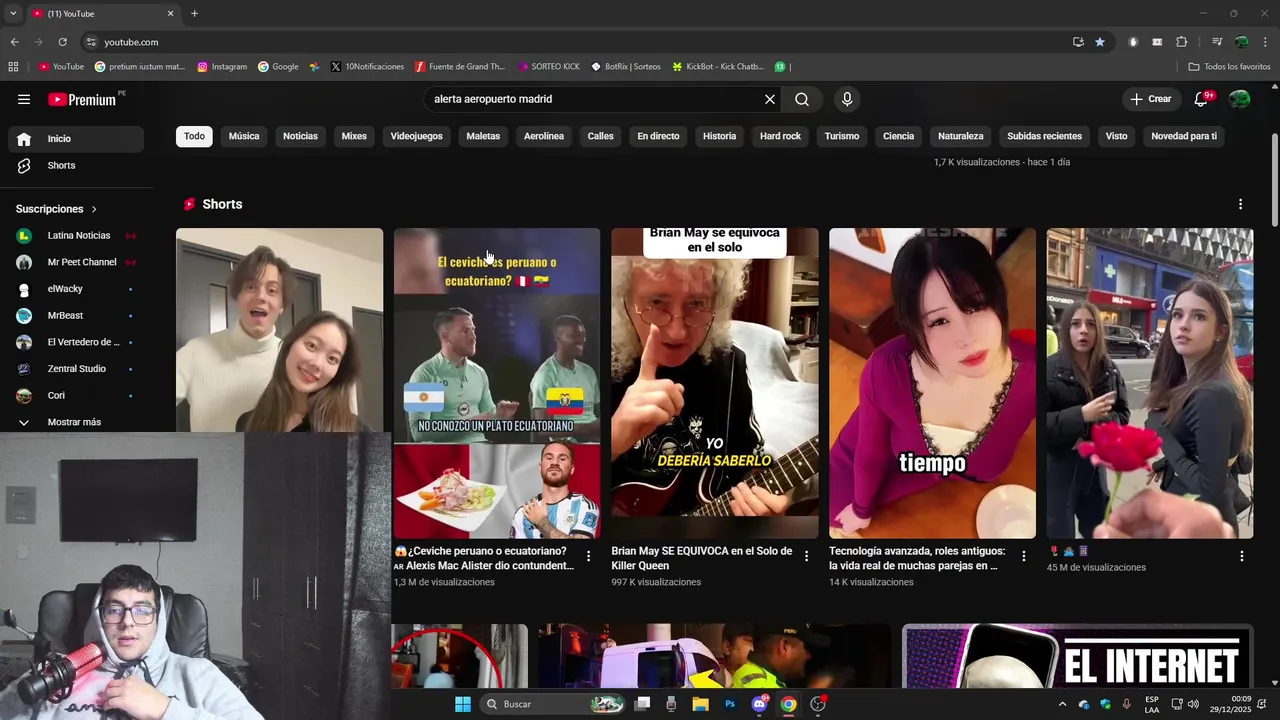Click the Windows taskbar Buscar search box
Viewport: 1280px width, 720px height.
tap(554, 704)
